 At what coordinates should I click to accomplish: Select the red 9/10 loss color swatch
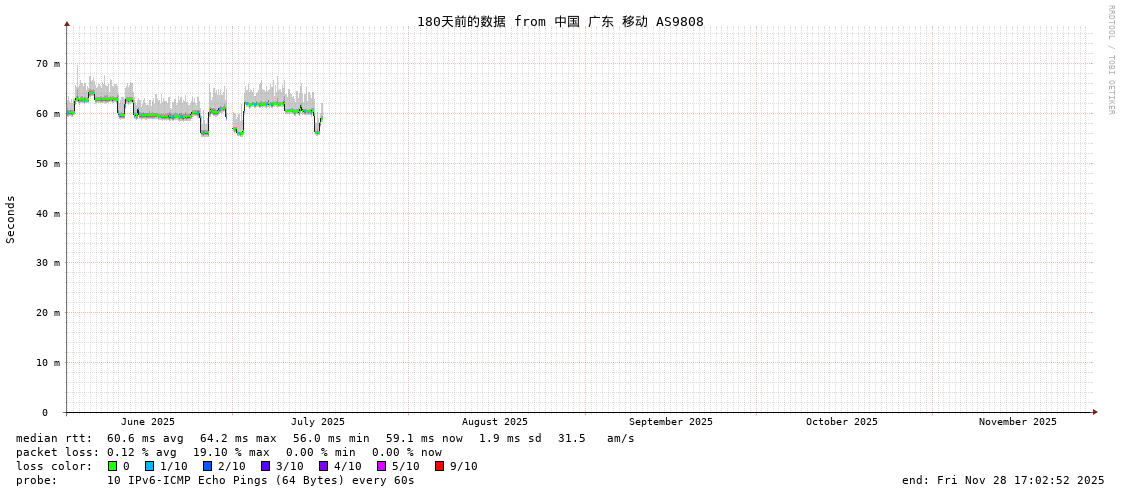pos(439,466)
